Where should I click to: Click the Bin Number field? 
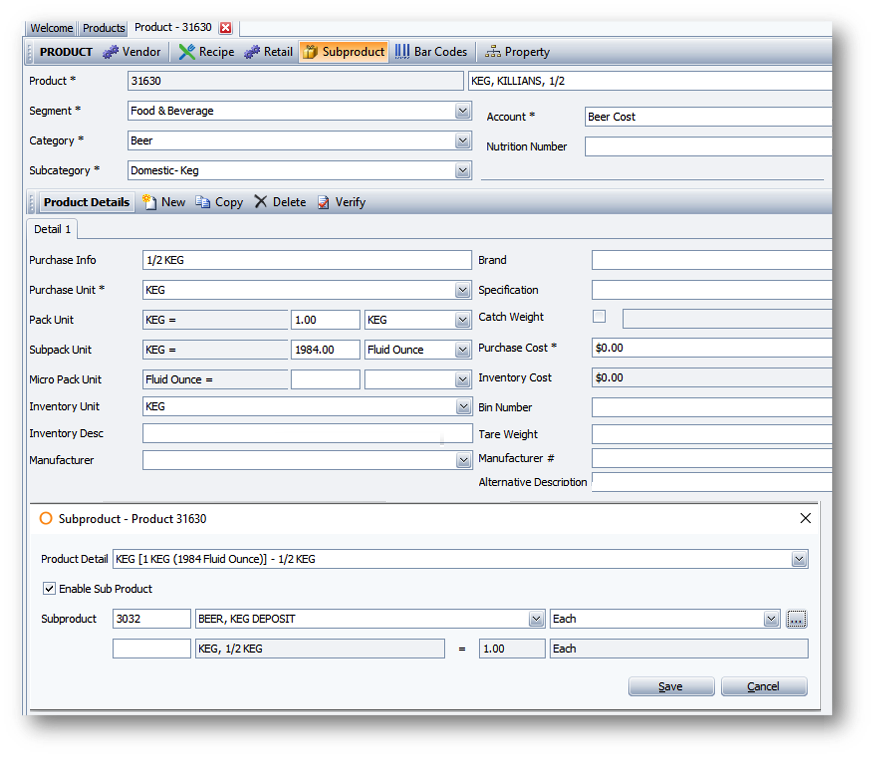(712, 407)
